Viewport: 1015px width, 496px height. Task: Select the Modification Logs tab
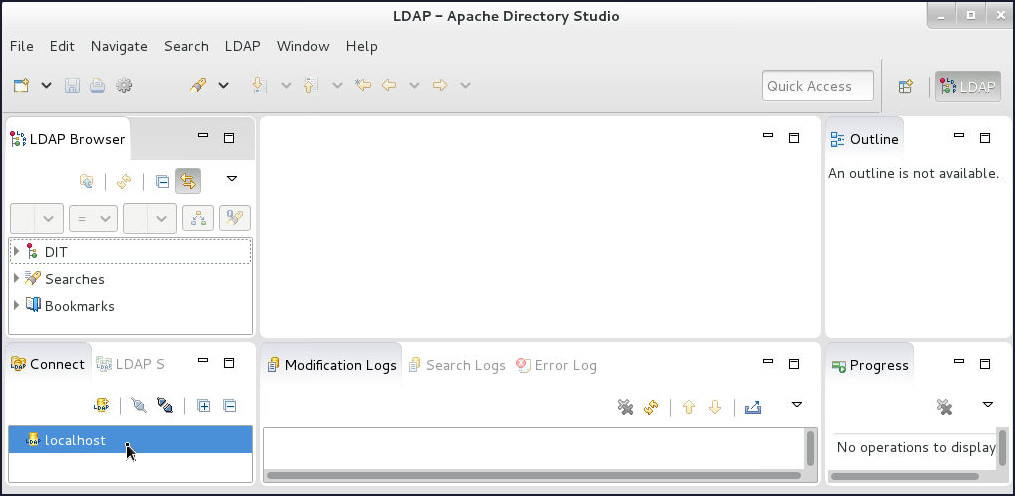pyautogui.click(x=332, y=365)
